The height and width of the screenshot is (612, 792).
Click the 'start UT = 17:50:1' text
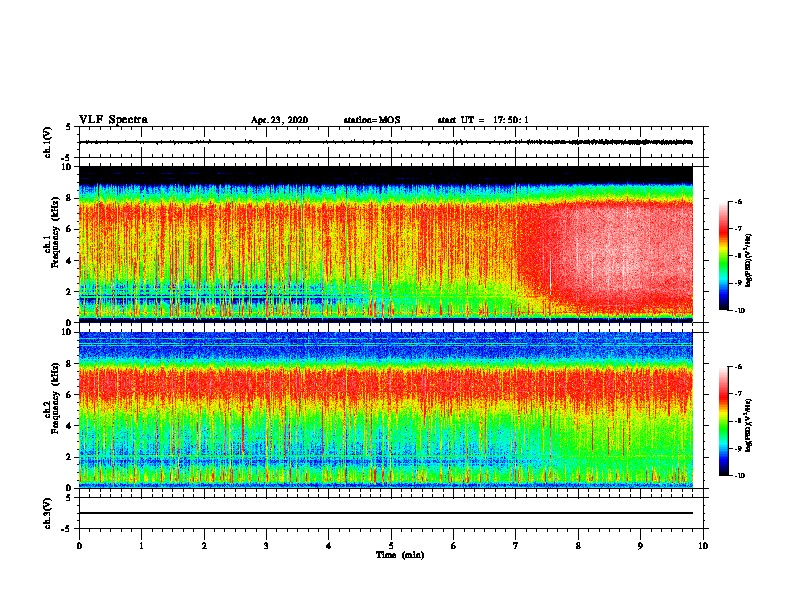(x=483, y=120)
